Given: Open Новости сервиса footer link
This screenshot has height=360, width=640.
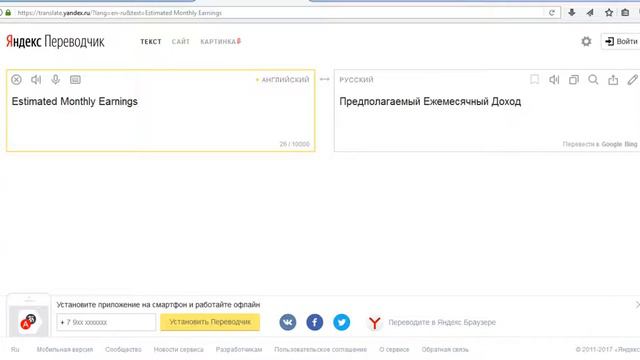Looking at the screenshot, I should tap(178, 349).
